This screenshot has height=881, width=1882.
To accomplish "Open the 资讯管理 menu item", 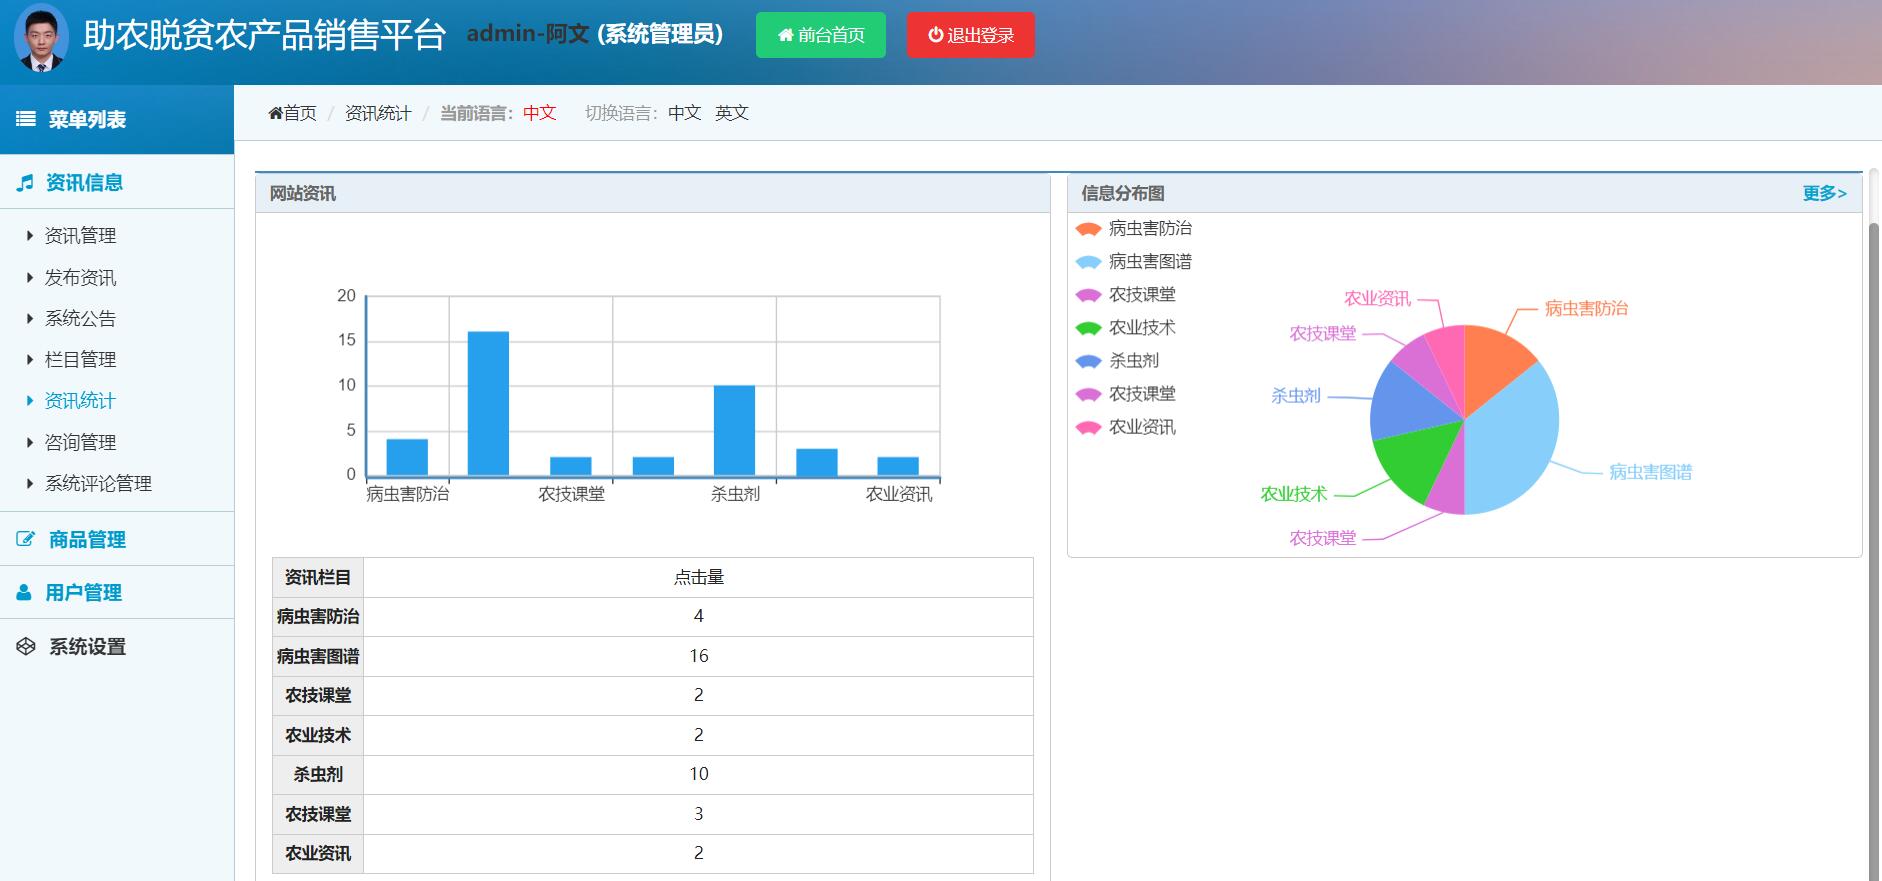I will click(80, 236).
